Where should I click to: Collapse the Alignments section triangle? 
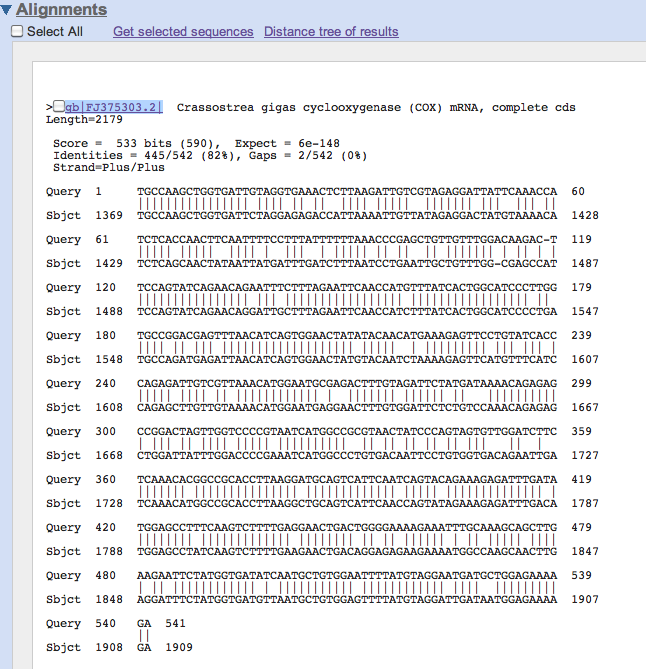[x=8, y=10]
